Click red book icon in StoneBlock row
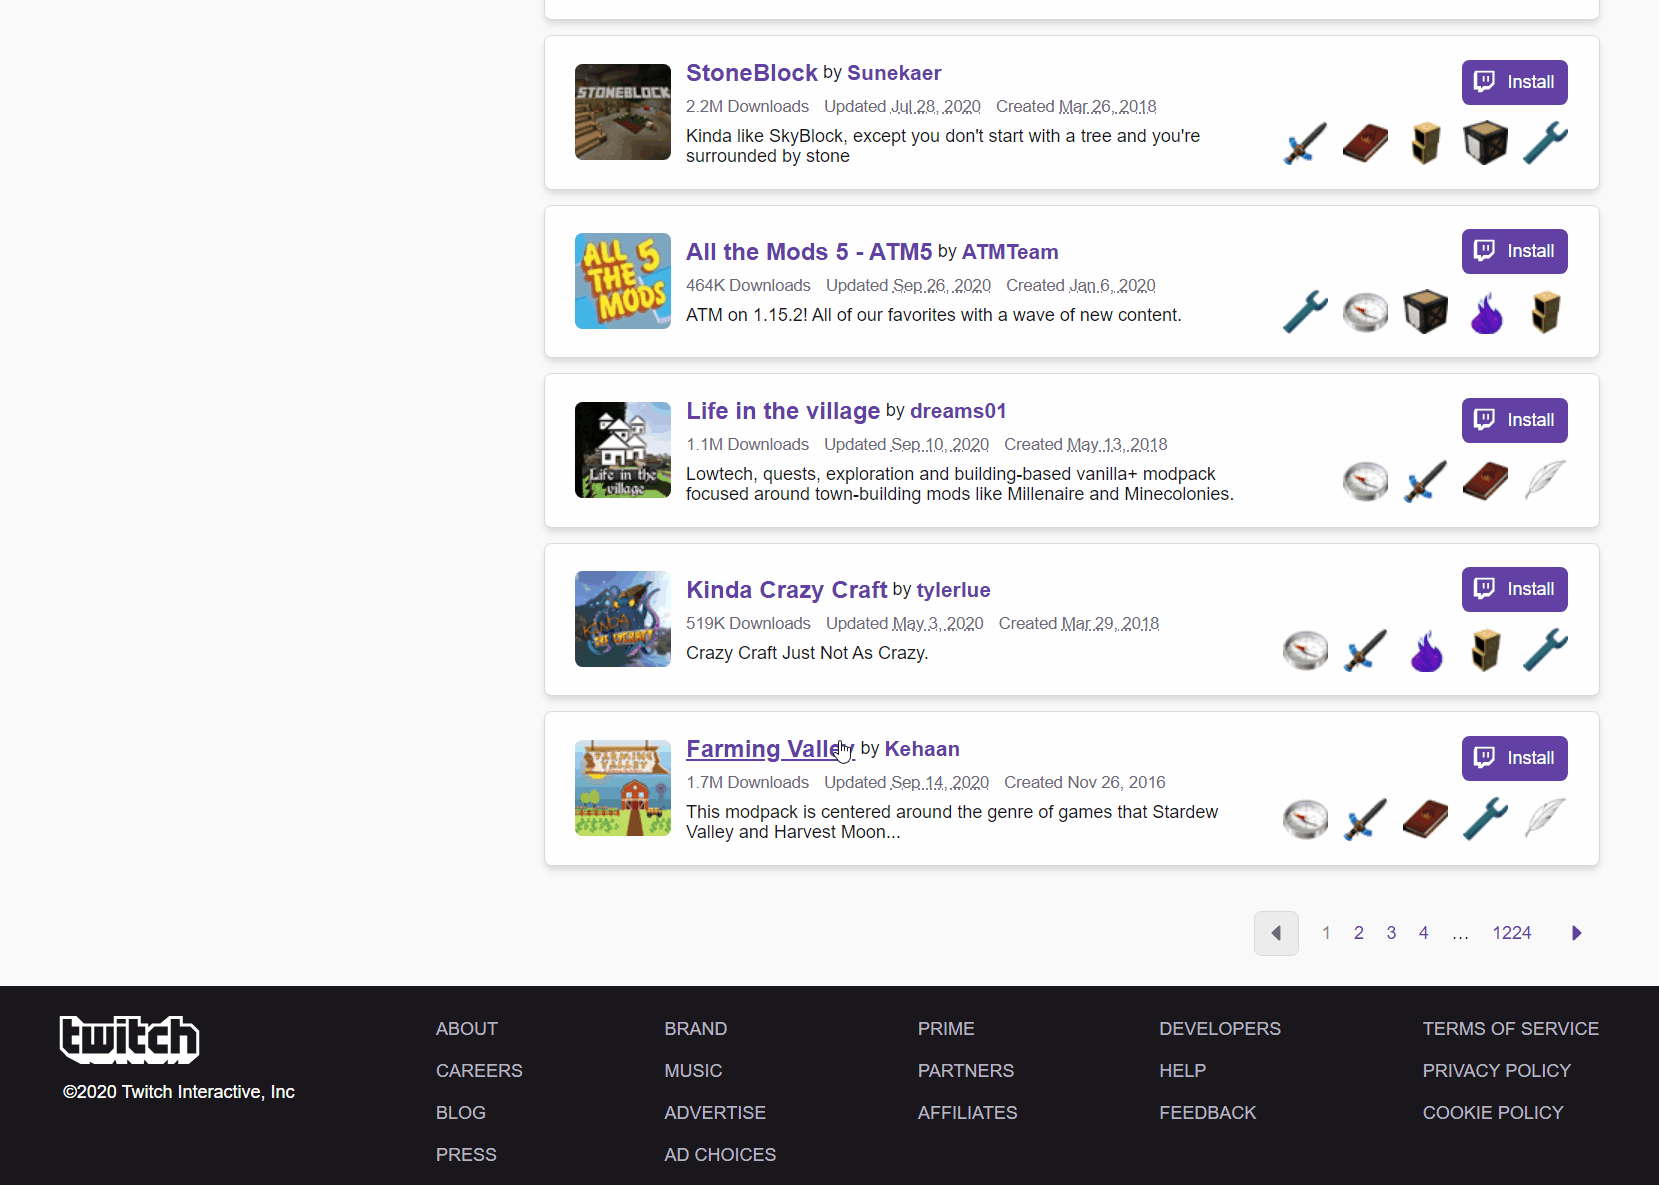The width and height of the screenshot is (1659, 1185). (x=1365, y=143)
